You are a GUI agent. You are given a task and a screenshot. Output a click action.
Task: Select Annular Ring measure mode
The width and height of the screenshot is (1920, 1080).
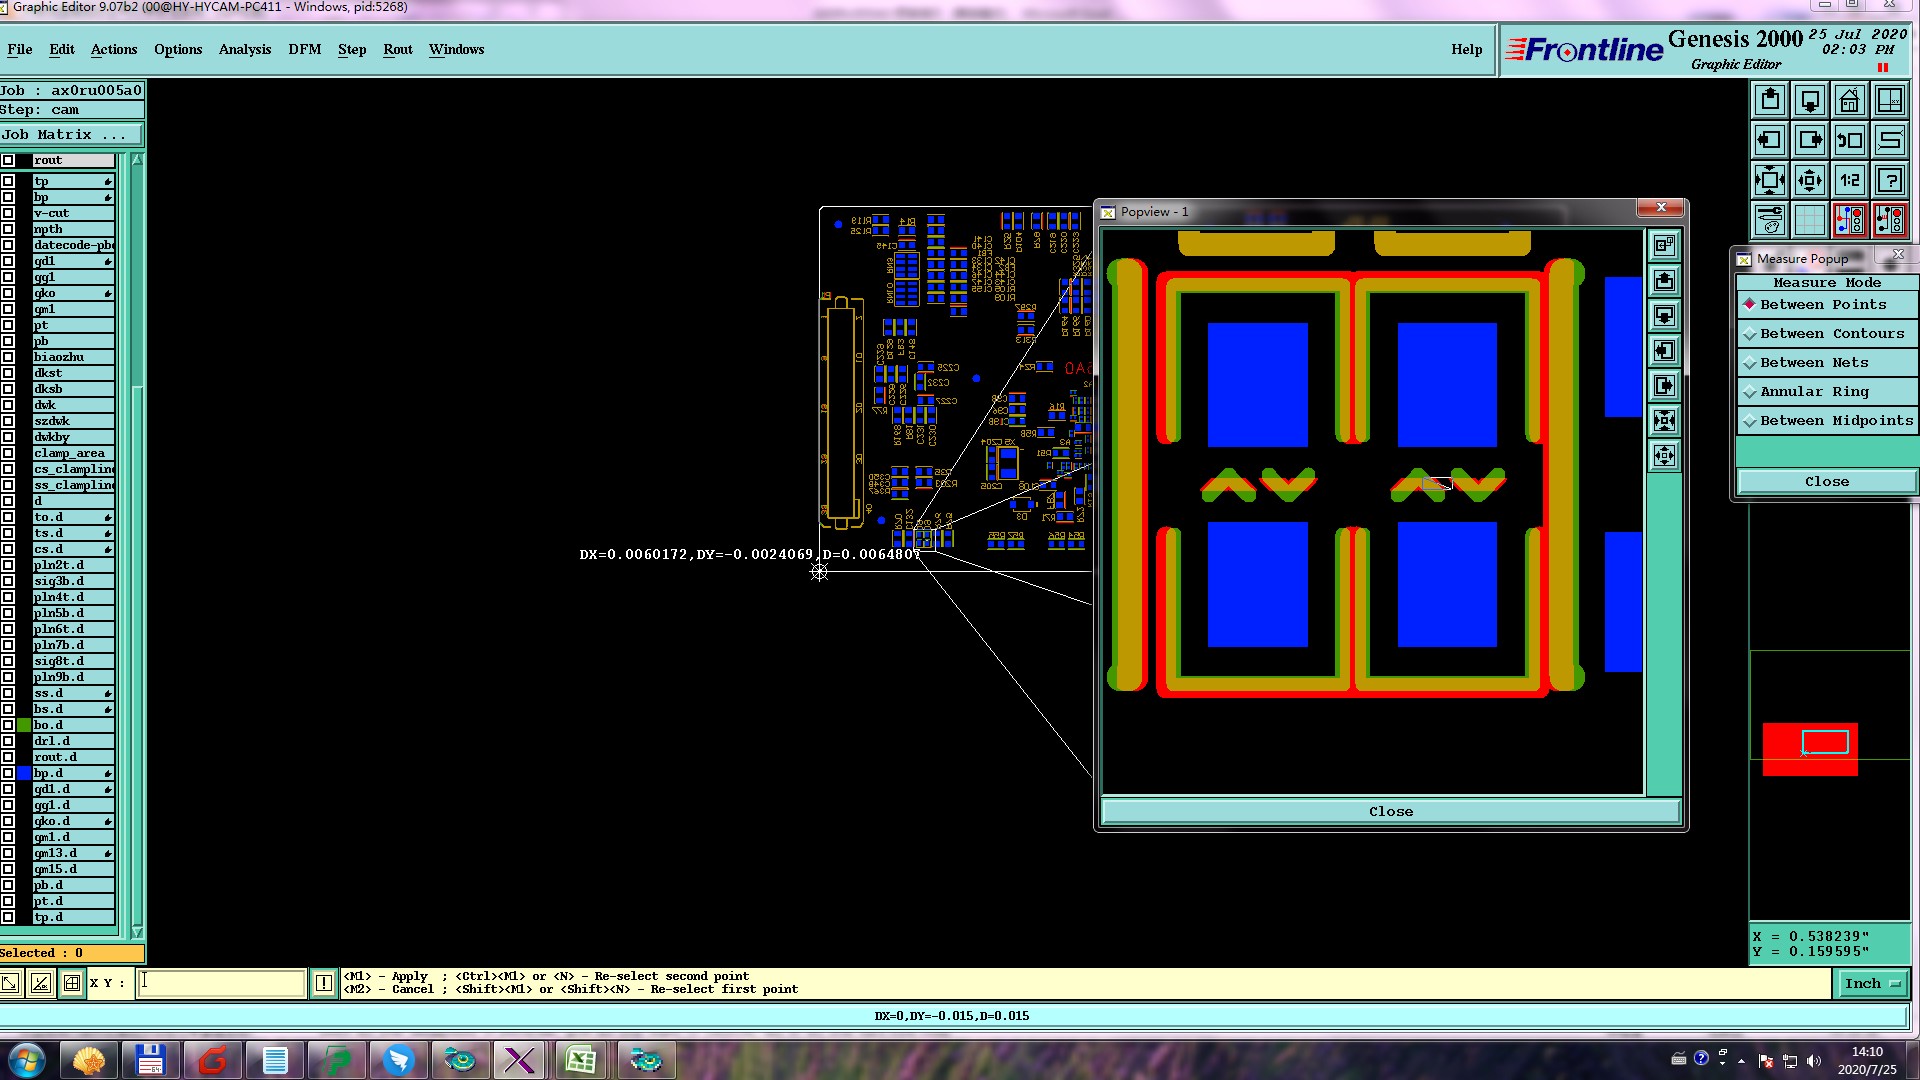coord(1814,392)
